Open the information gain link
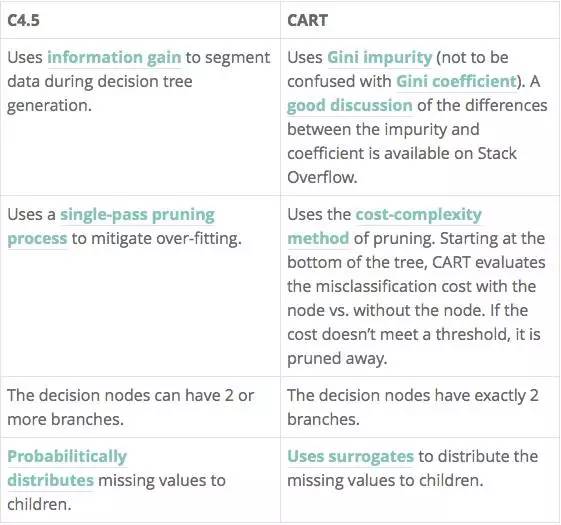 pyautogui.click(x=114, y=58)
